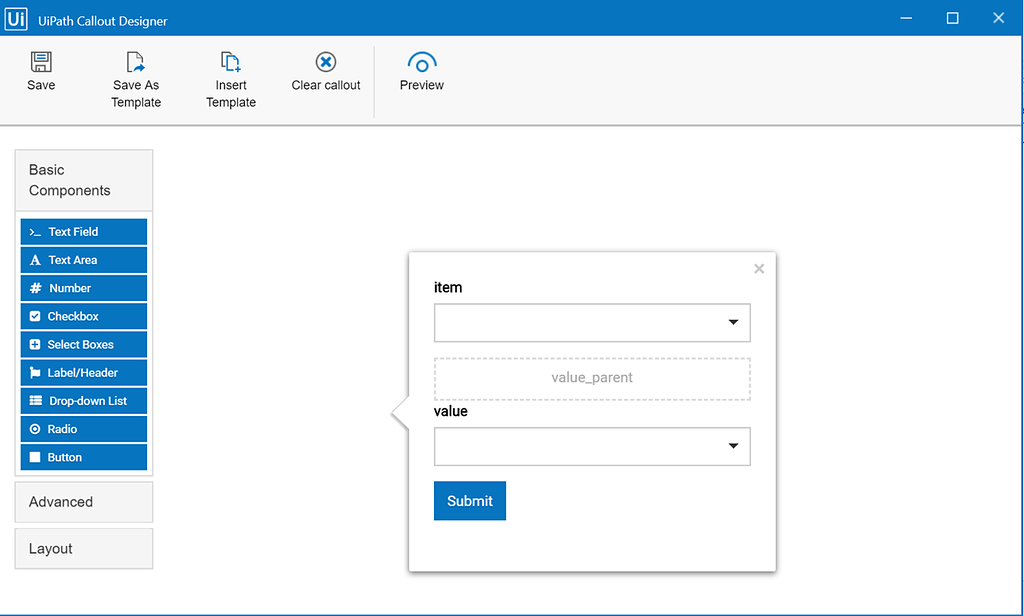Choose the Select Boxes component
This screenshot has width=1024, height=616.
[84, 344]
